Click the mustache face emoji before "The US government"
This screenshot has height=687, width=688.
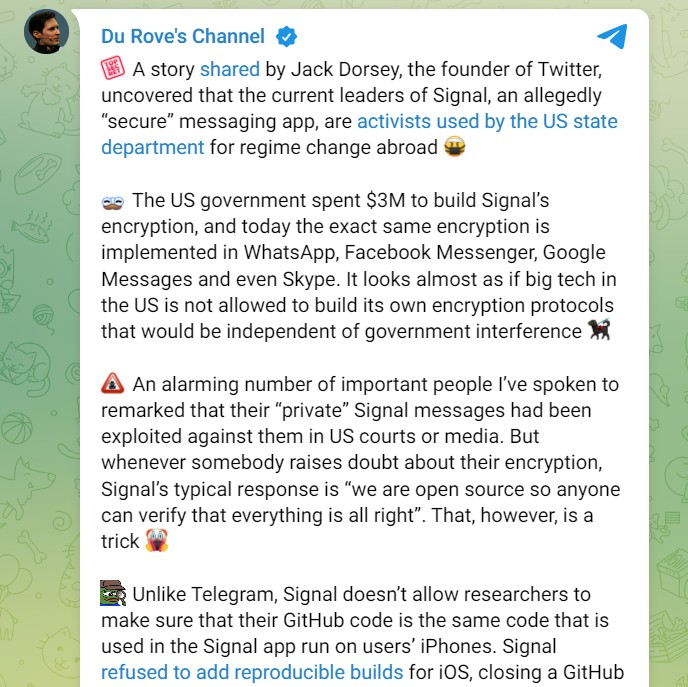coord(113,201)
